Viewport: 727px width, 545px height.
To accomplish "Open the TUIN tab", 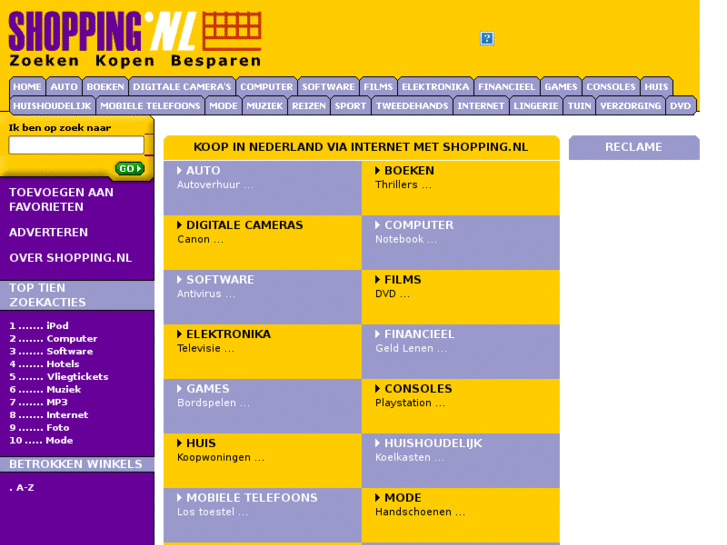I will click(x=580, y=105).
